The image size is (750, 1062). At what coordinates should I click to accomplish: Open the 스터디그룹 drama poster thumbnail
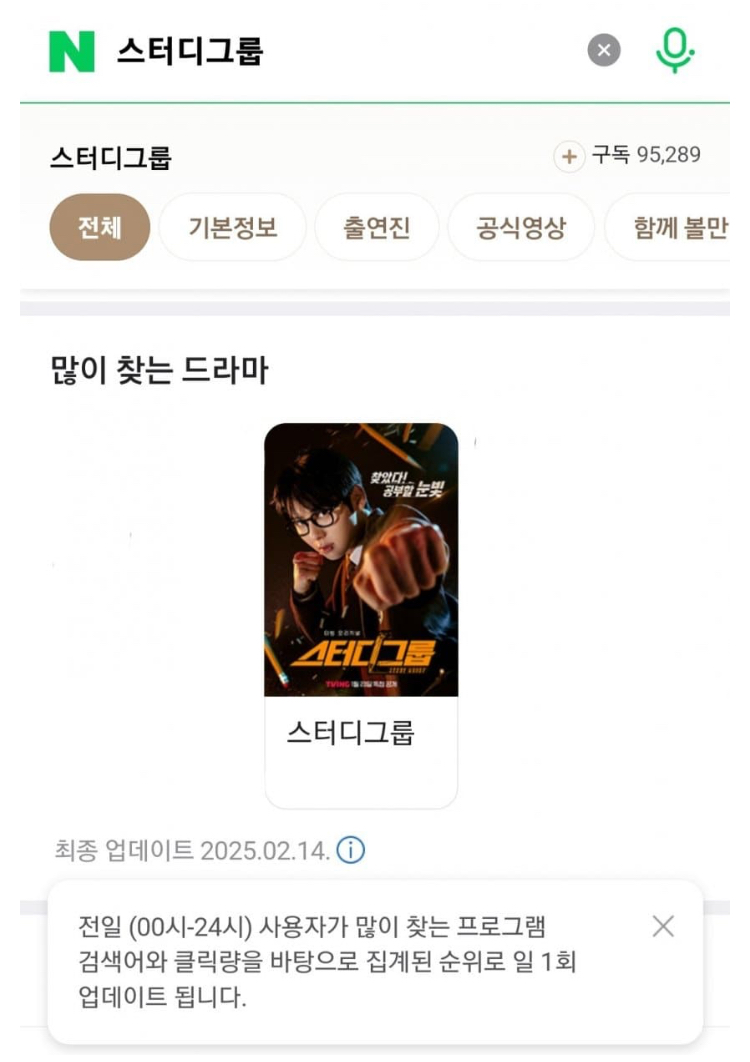361,559
